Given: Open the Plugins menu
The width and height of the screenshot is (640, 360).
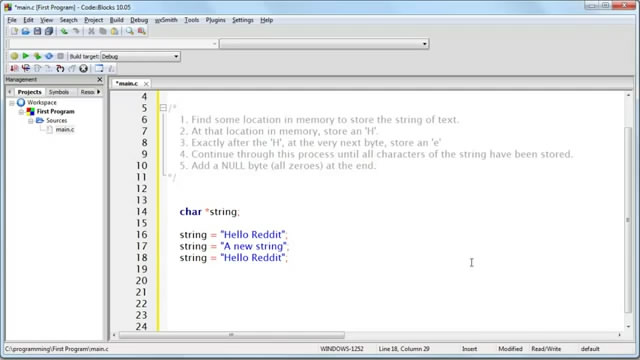Looking at the screenshot, I should 216,20.
